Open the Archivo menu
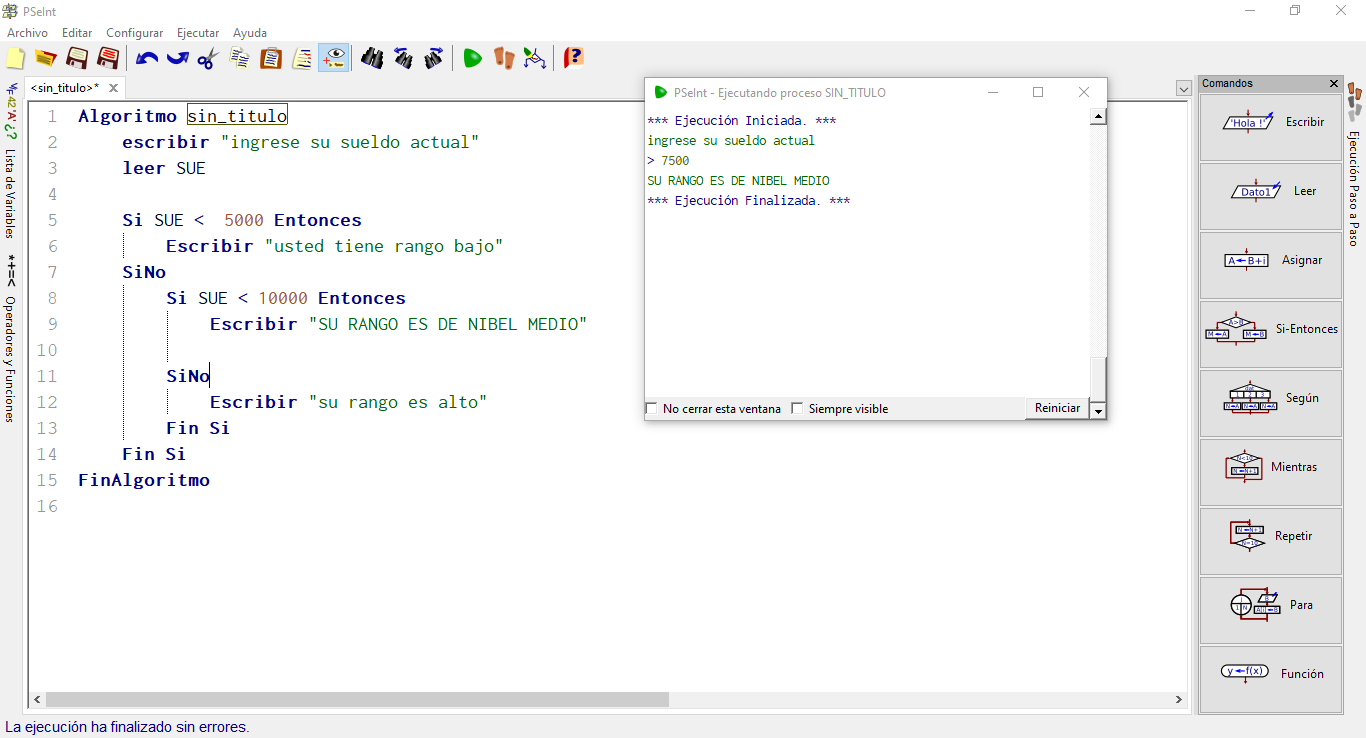This screenshot has width=1366, height=738. click(x=27, y=33)
